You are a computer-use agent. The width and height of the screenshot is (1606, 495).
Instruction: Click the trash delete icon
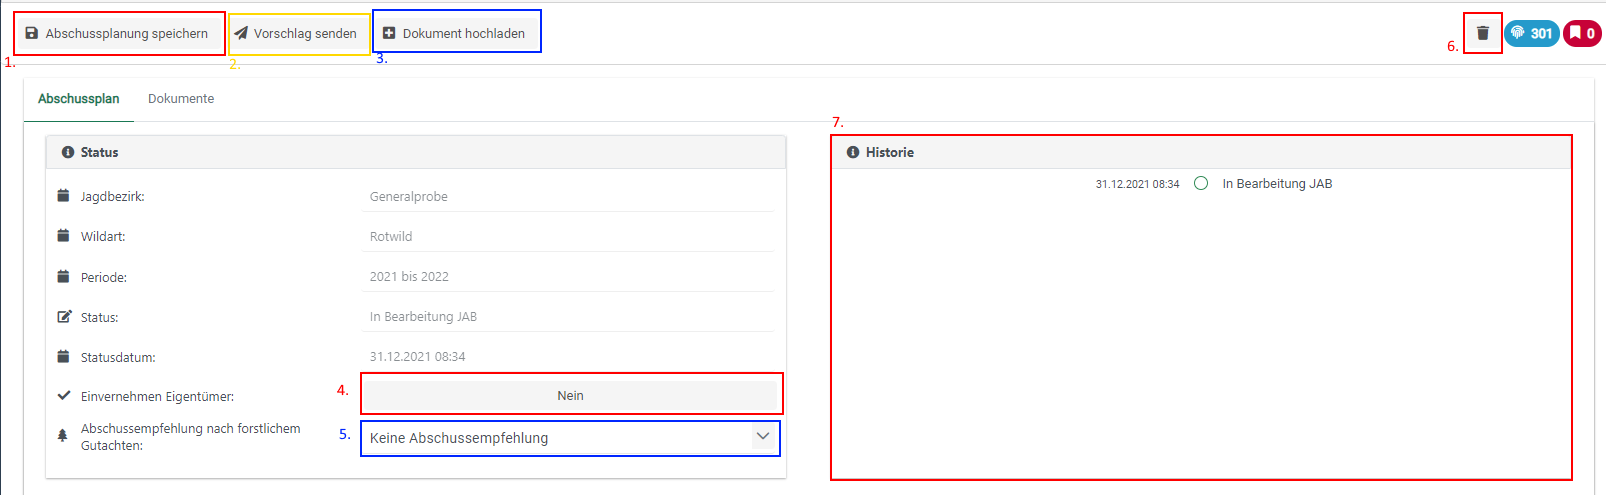pyautogui.click(x=1482, y=33)
